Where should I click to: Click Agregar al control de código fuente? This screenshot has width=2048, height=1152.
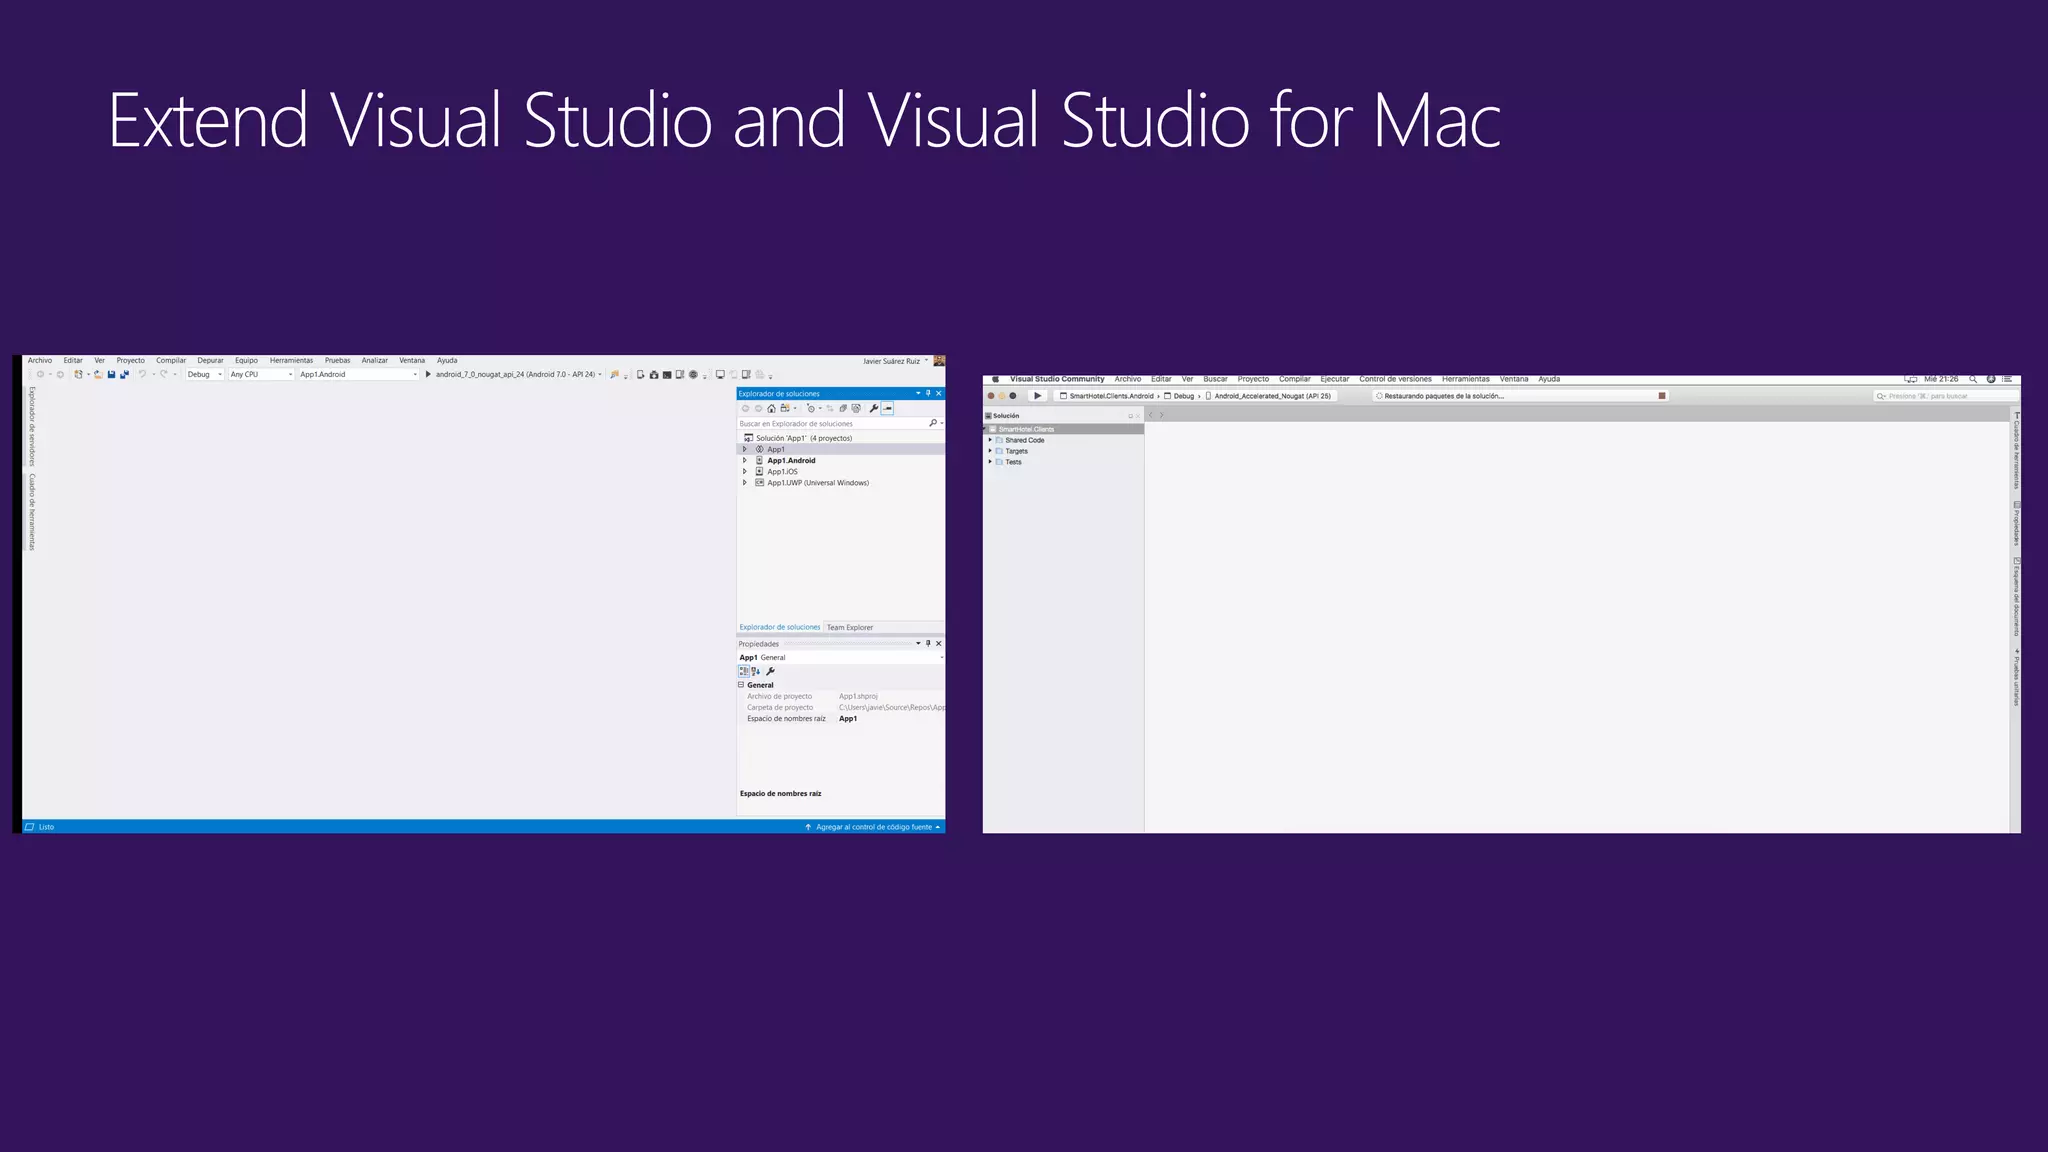[873, 828]
